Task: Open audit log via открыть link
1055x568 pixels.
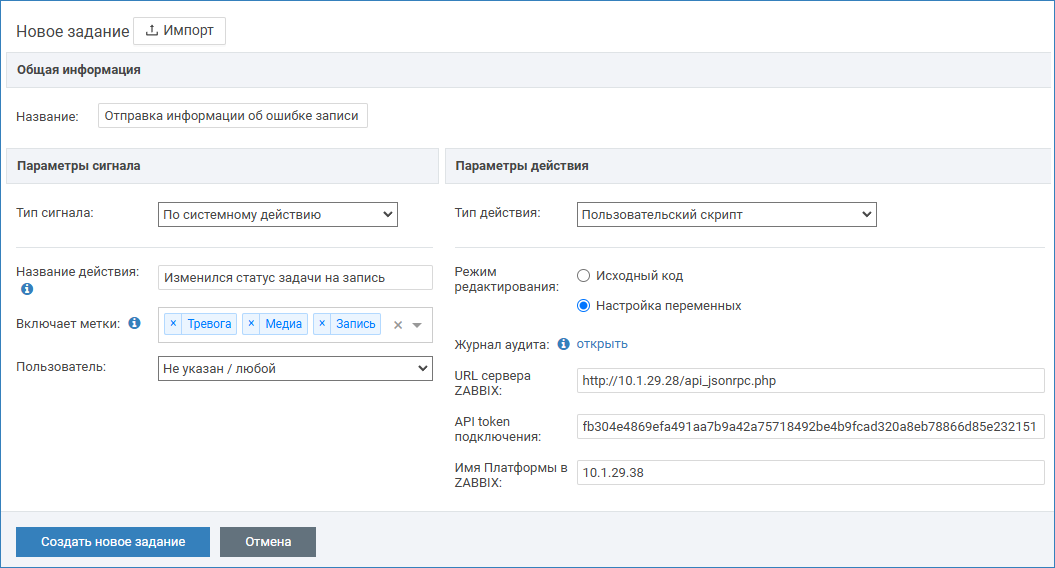Action: [602, 344]
